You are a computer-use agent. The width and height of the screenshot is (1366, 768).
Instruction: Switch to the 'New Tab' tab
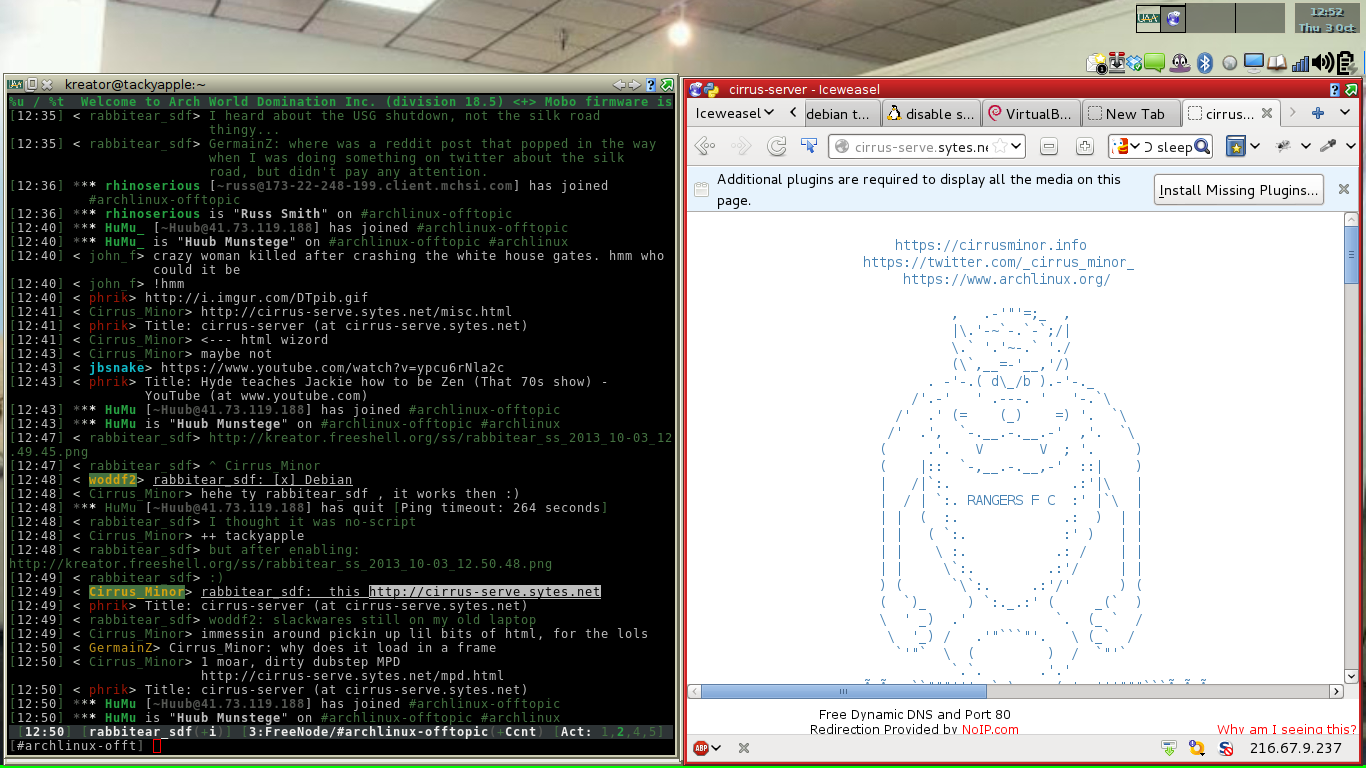[x=1131, y=114]
